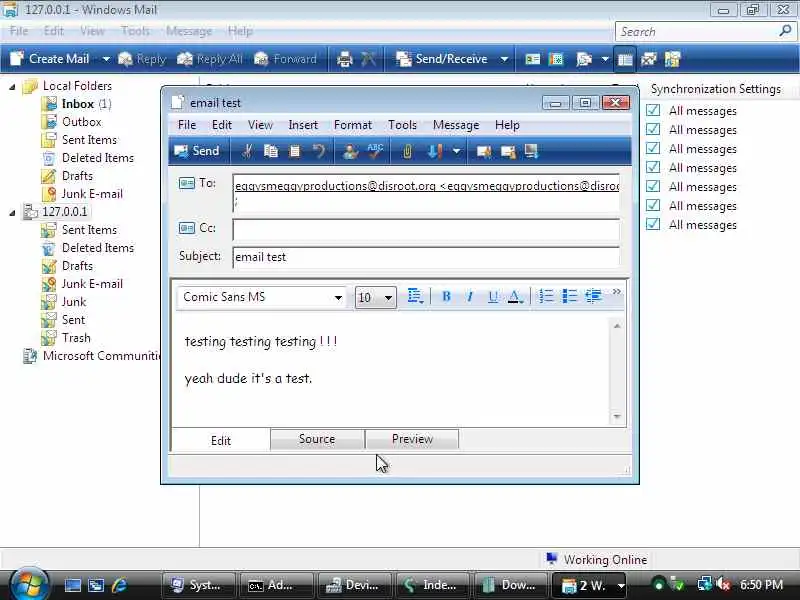Viewport: 800px width, 600px height.
Task: Collapse the Local Folders tree node
Action: coord(12,87)
